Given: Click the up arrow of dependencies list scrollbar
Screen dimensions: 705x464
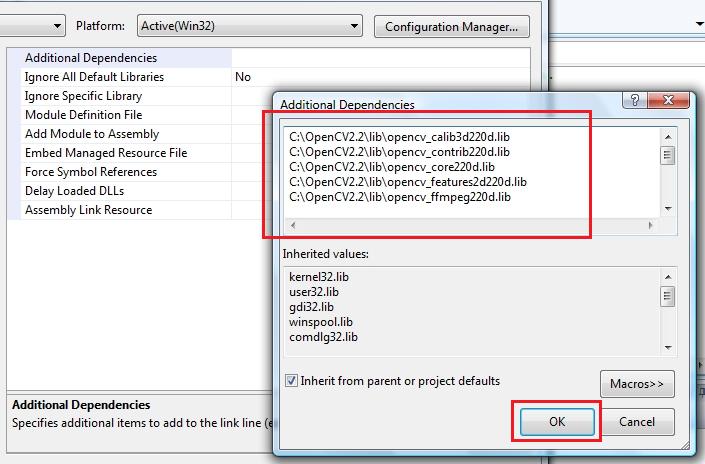Looking at the screenshot, I should [x=668, y=137].
